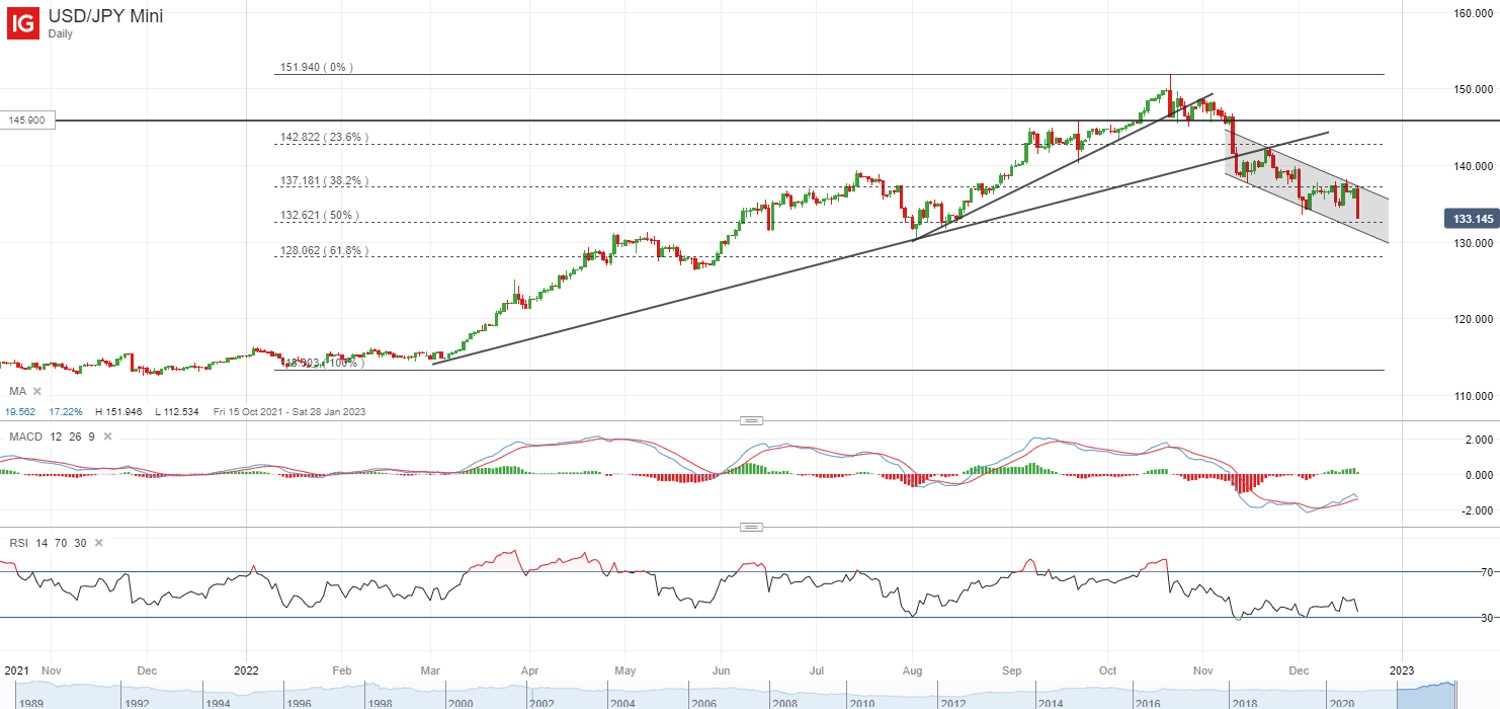The width and height of the screenshot is (1500, 709).
Task: Close the MACD indicator panel
Action: 107,437
